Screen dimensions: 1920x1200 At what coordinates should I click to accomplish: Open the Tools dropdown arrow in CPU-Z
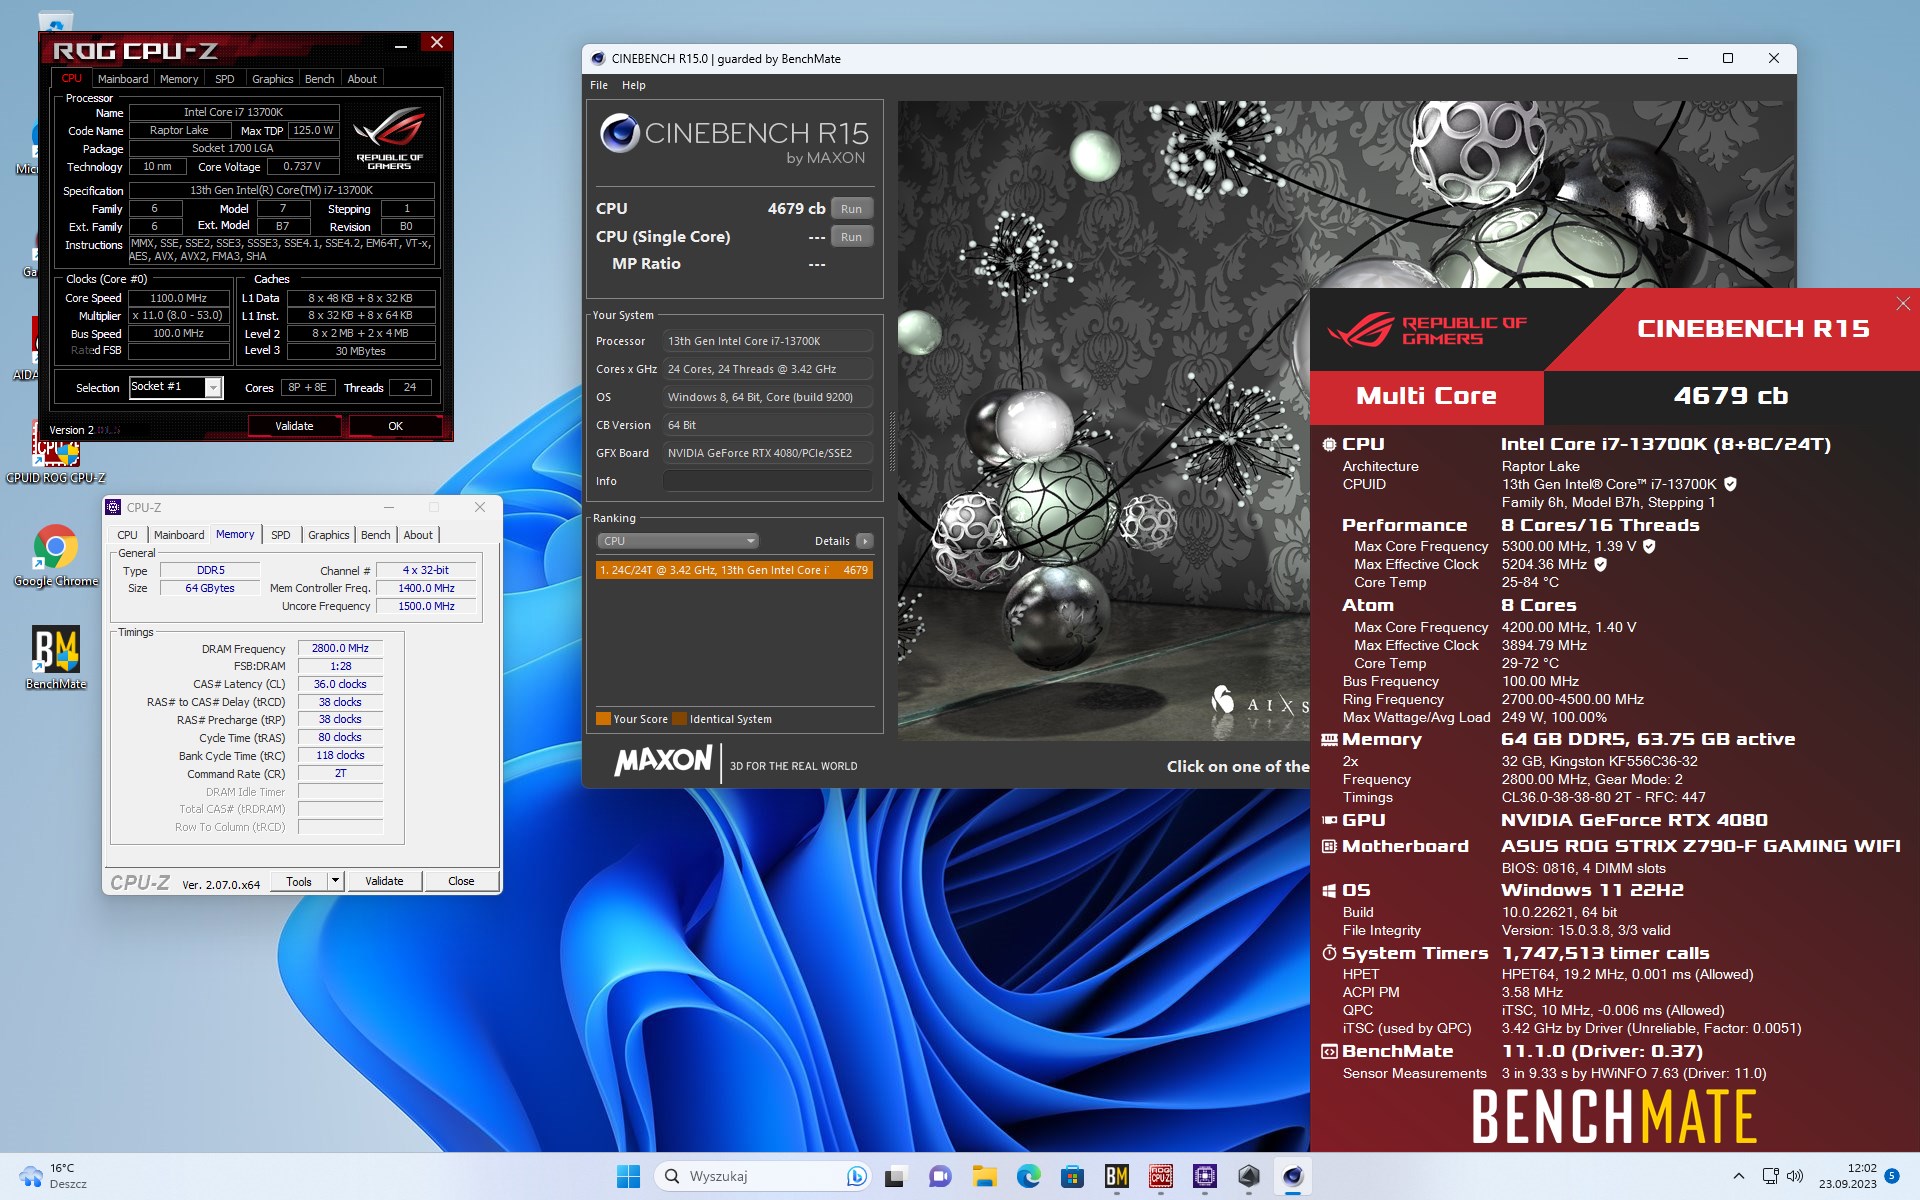pyautogui.click(x=336, y=881)
